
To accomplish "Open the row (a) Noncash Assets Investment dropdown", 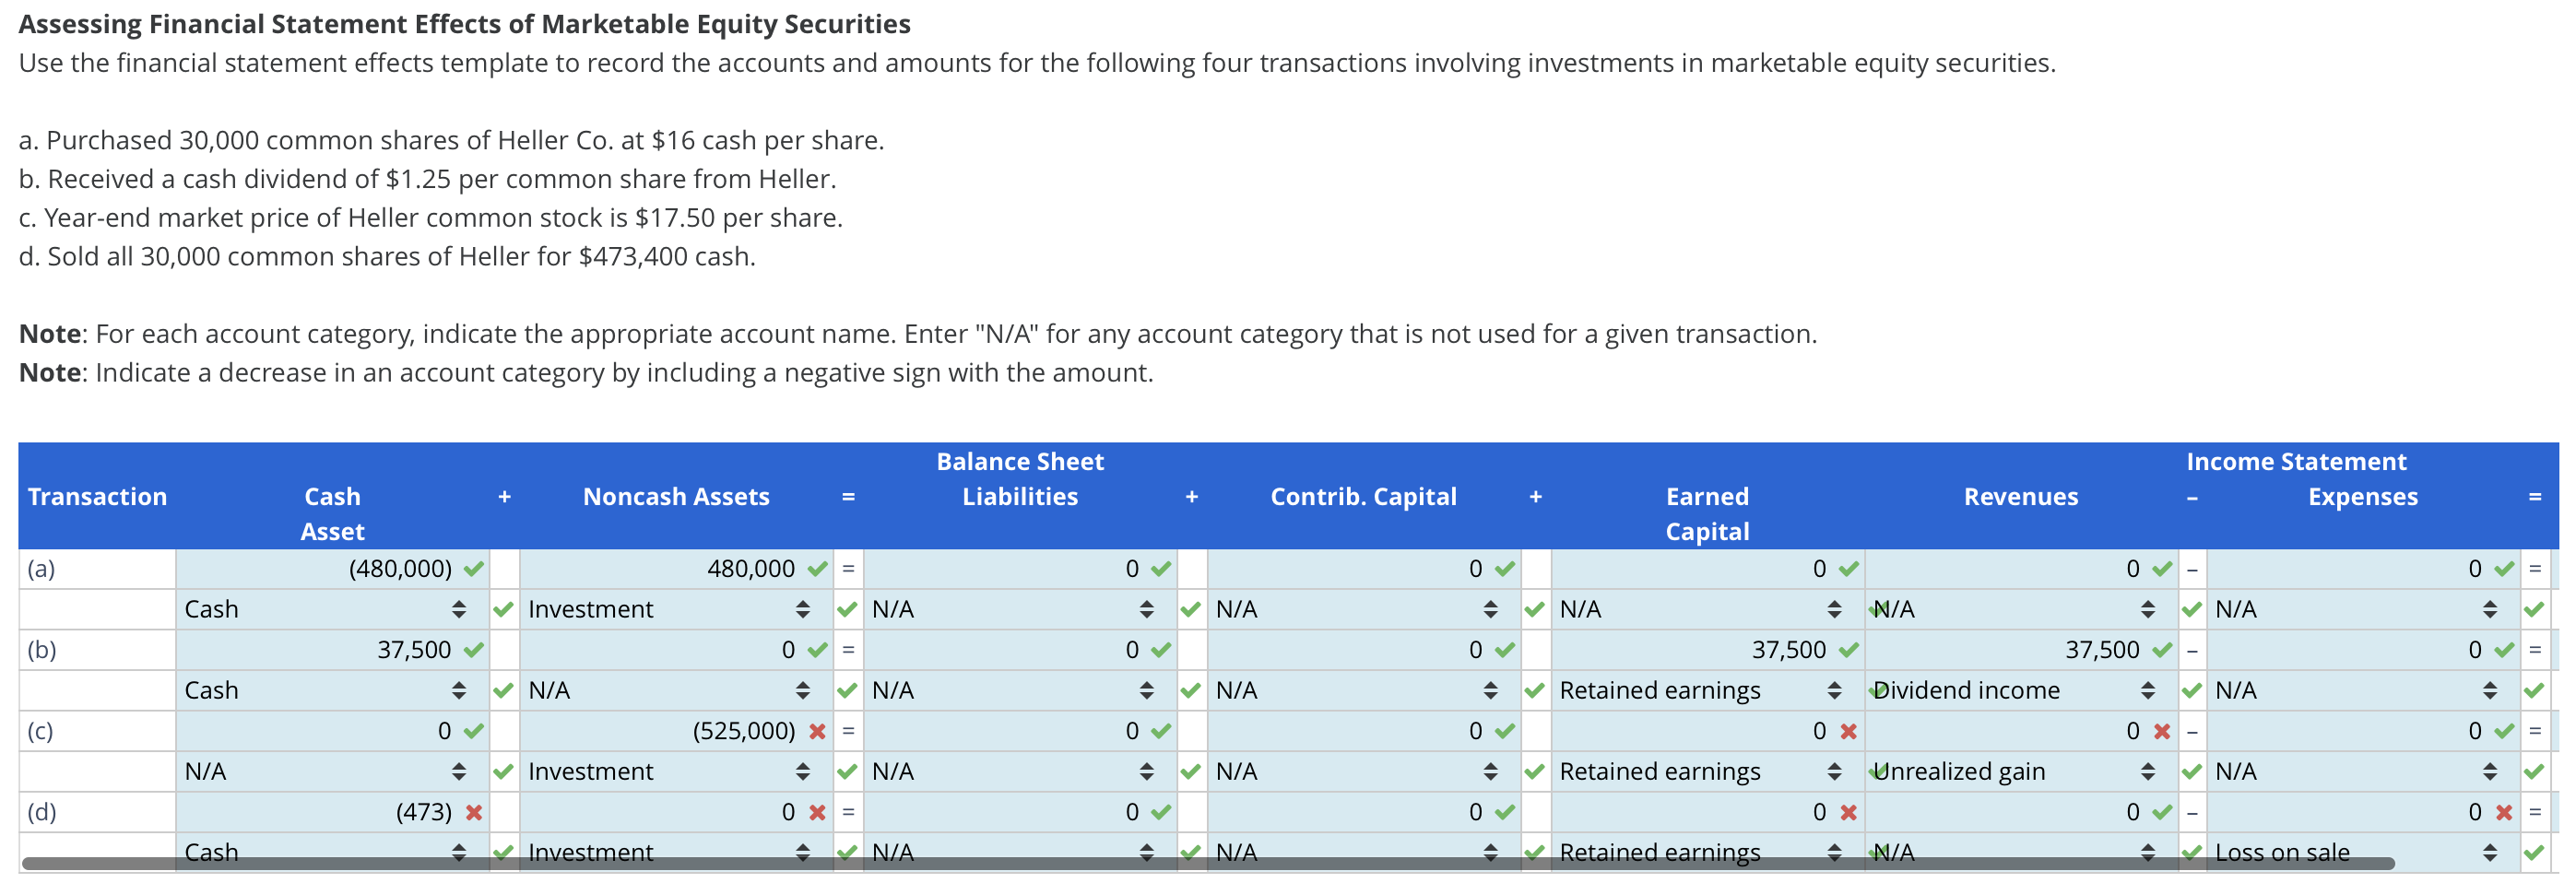I will click(x=676, y=609).
